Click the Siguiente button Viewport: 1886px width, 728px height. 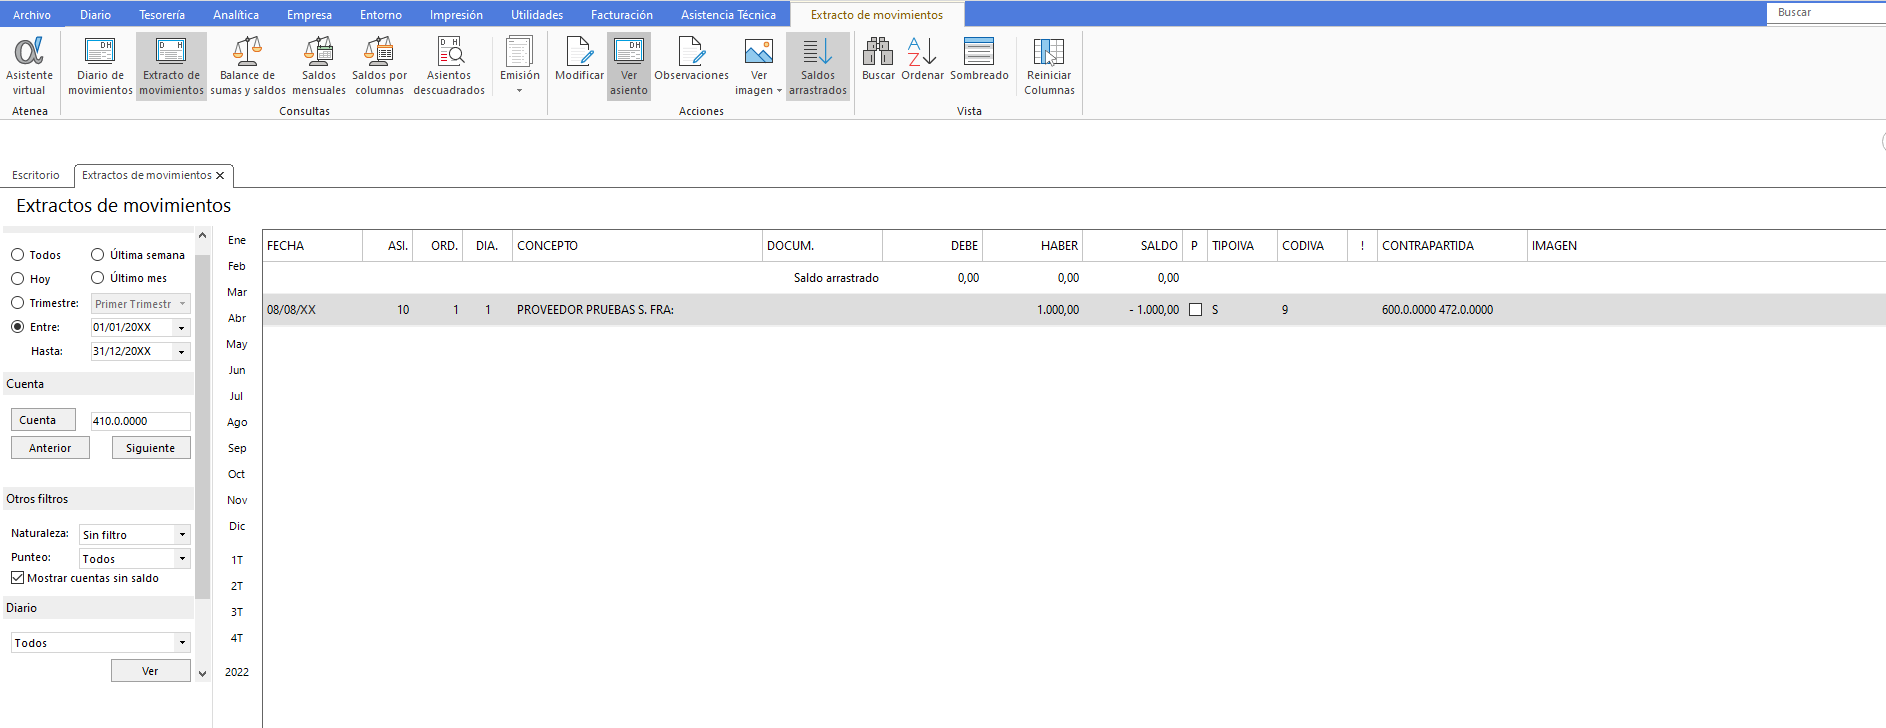[x=151, y=448]
